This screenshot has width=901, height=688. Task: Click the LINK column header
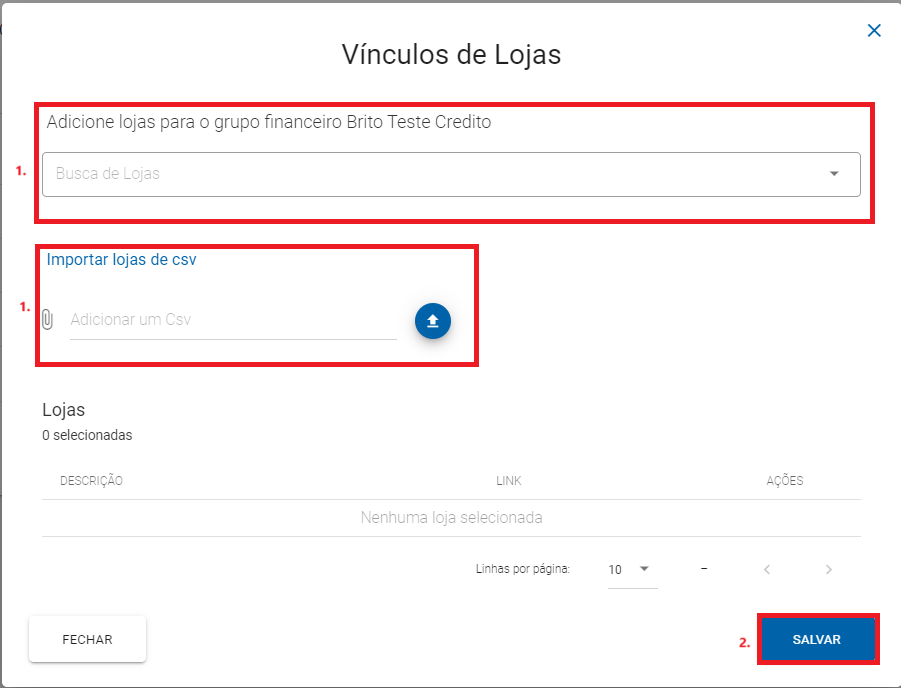tap(509, 481)
